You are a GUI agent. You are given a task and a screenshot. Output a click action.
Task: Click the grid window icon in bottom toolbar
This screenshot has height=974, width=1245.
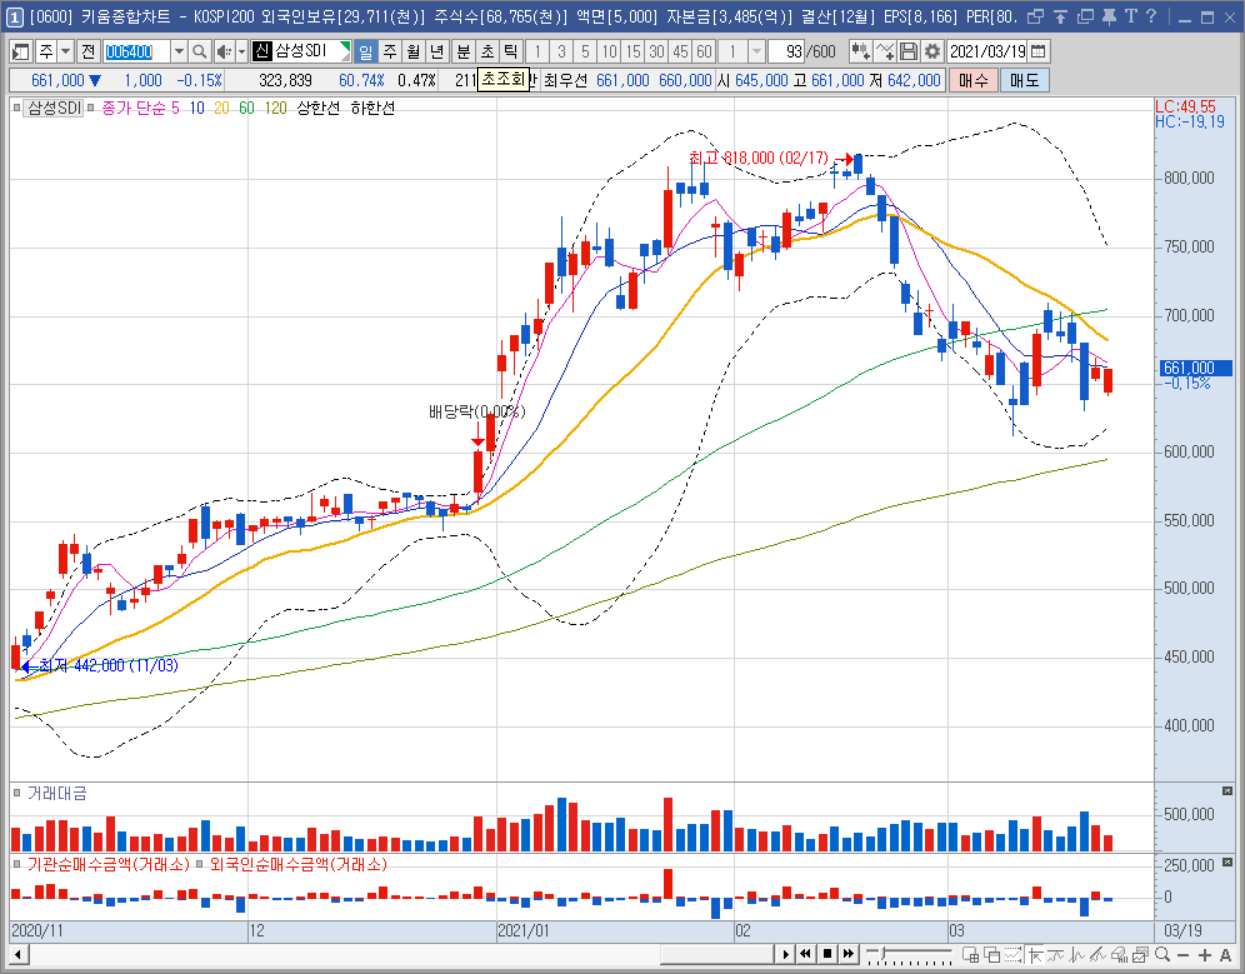pyautogui.click(x=971, y=954)
